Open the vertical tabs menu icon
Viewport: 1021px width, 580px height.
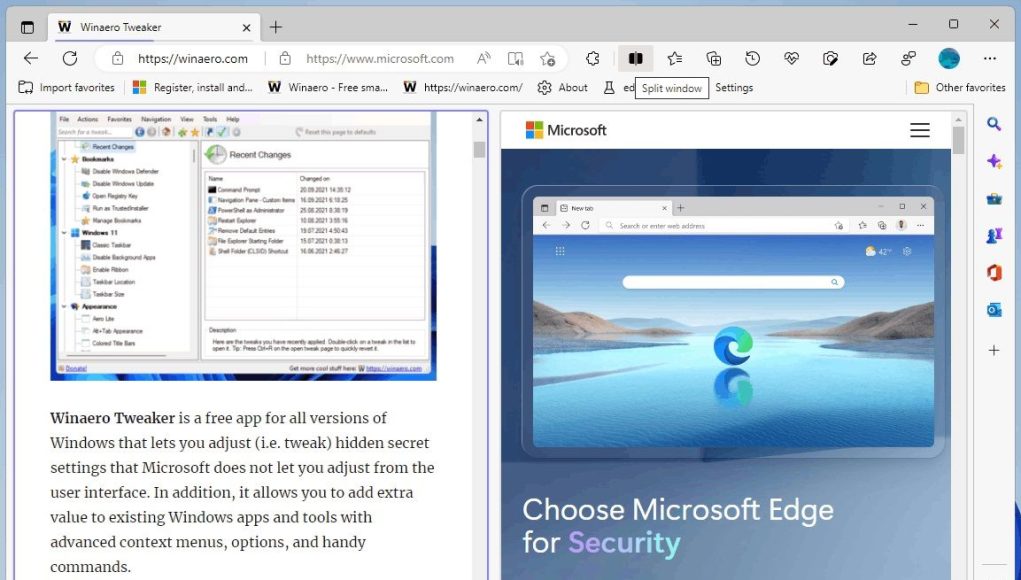27,27
